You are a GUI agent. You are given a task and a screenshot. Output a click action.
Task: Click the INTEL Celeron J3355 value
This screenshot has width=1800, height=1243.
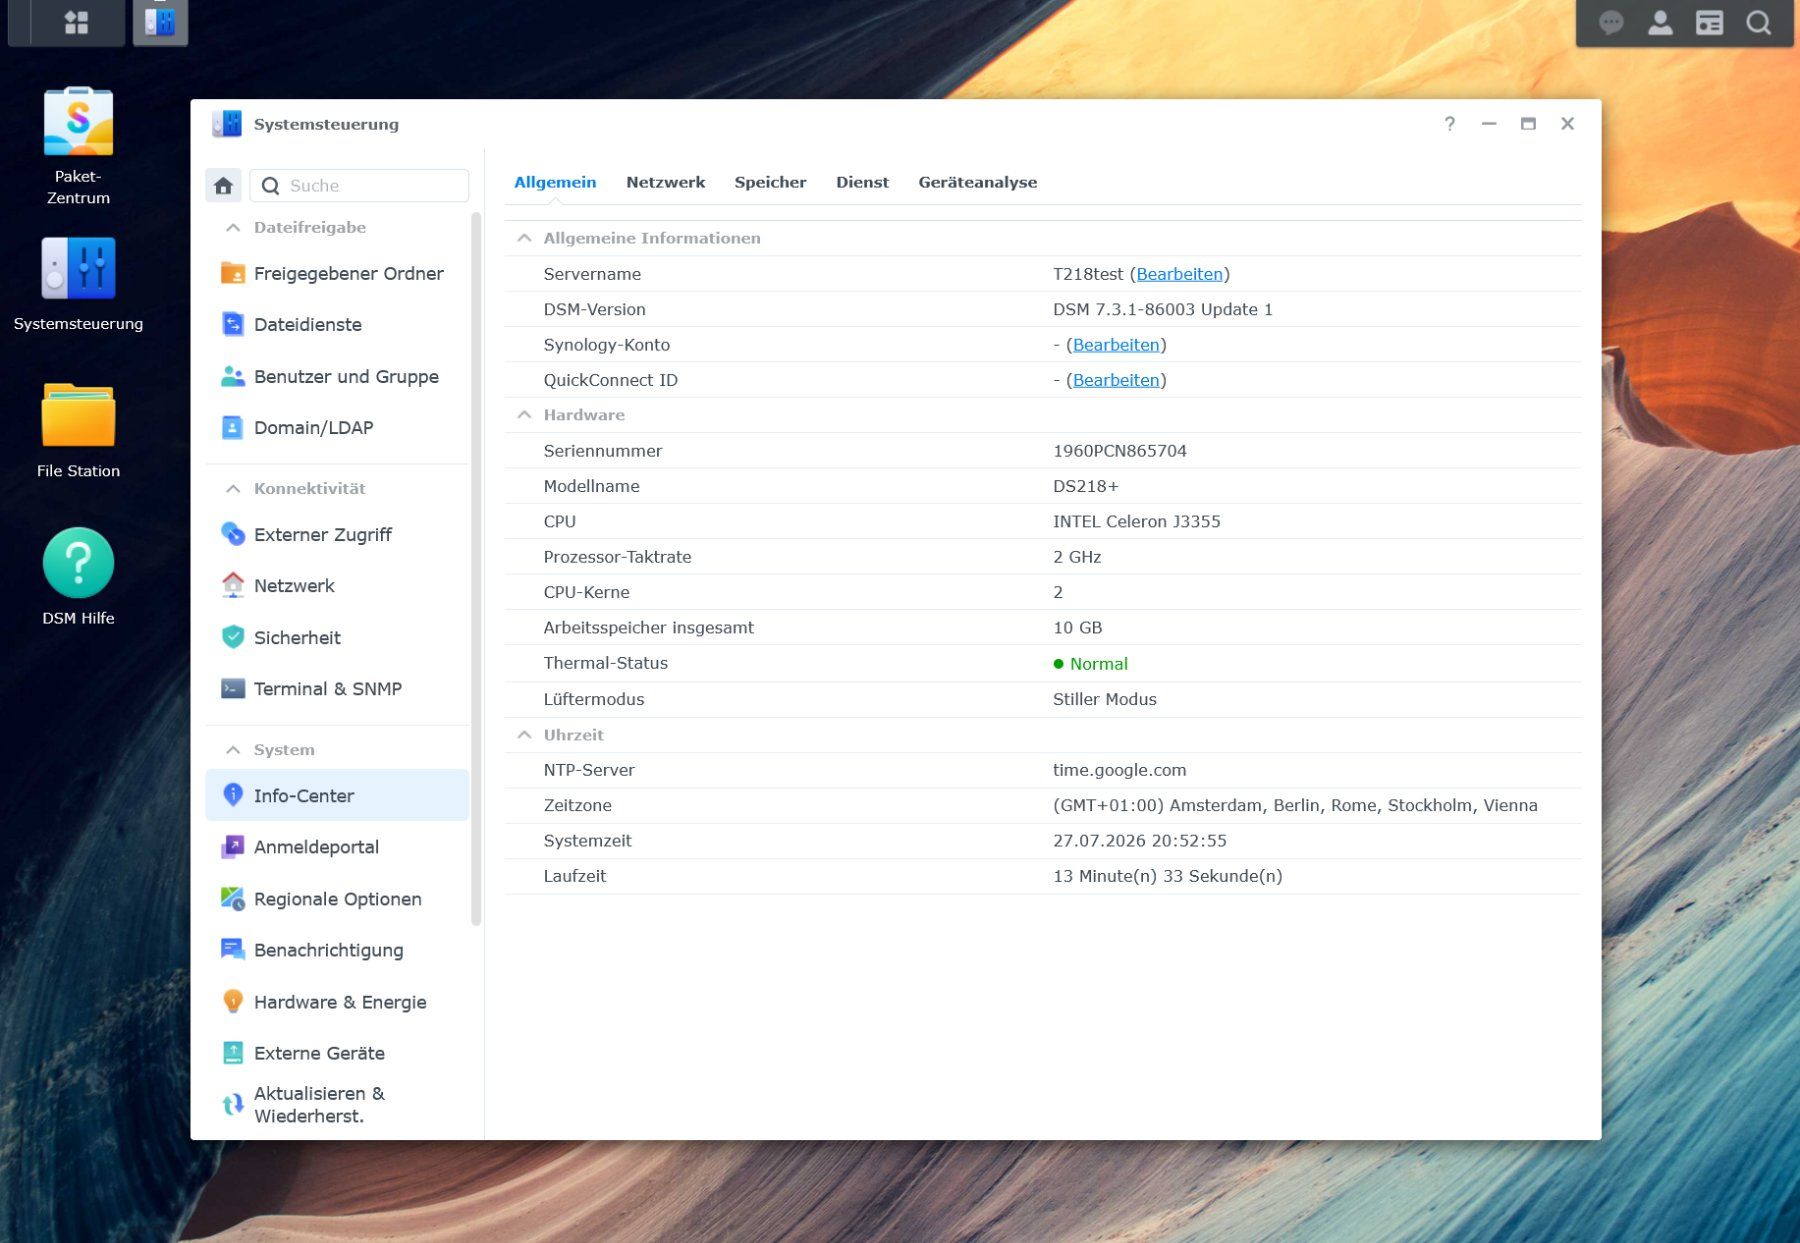click(x=1136, y=521)
